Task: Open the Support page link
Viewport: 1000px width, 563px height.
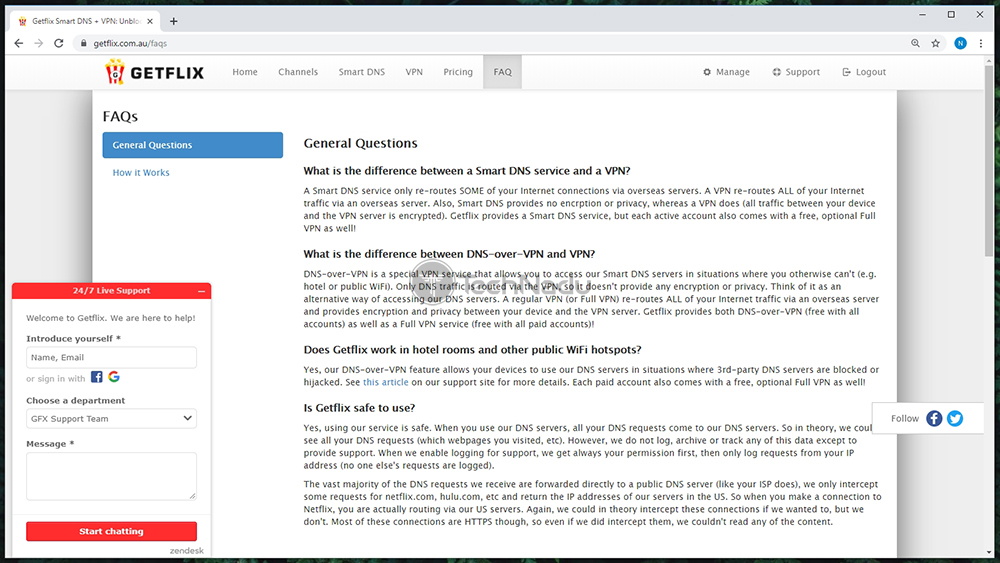Action: click(796, 72)
